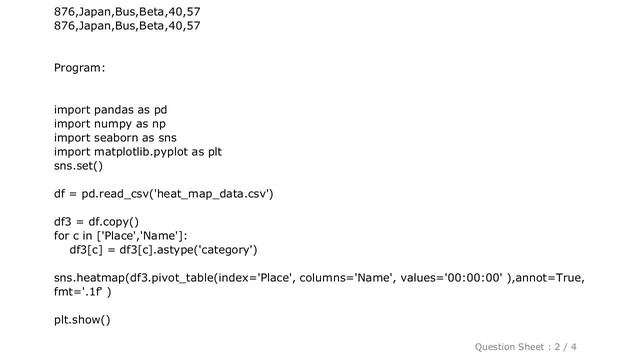Click the 'import seaborn as sns' line
Viewport: 640px width, 360px height.
(x=115, y=138)
